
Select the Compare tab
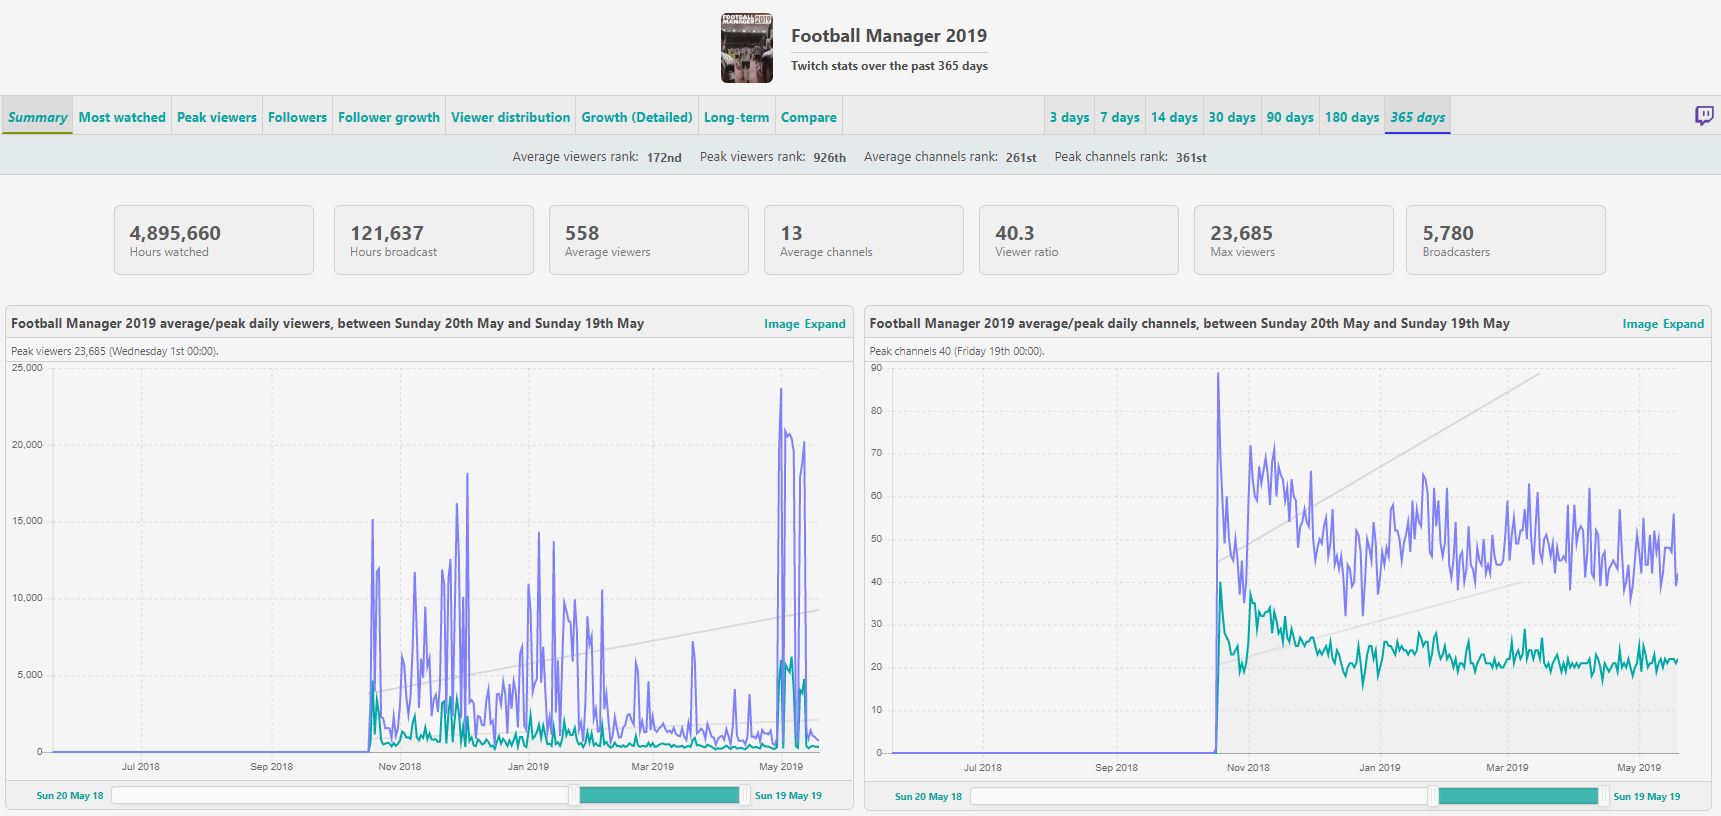809,117
